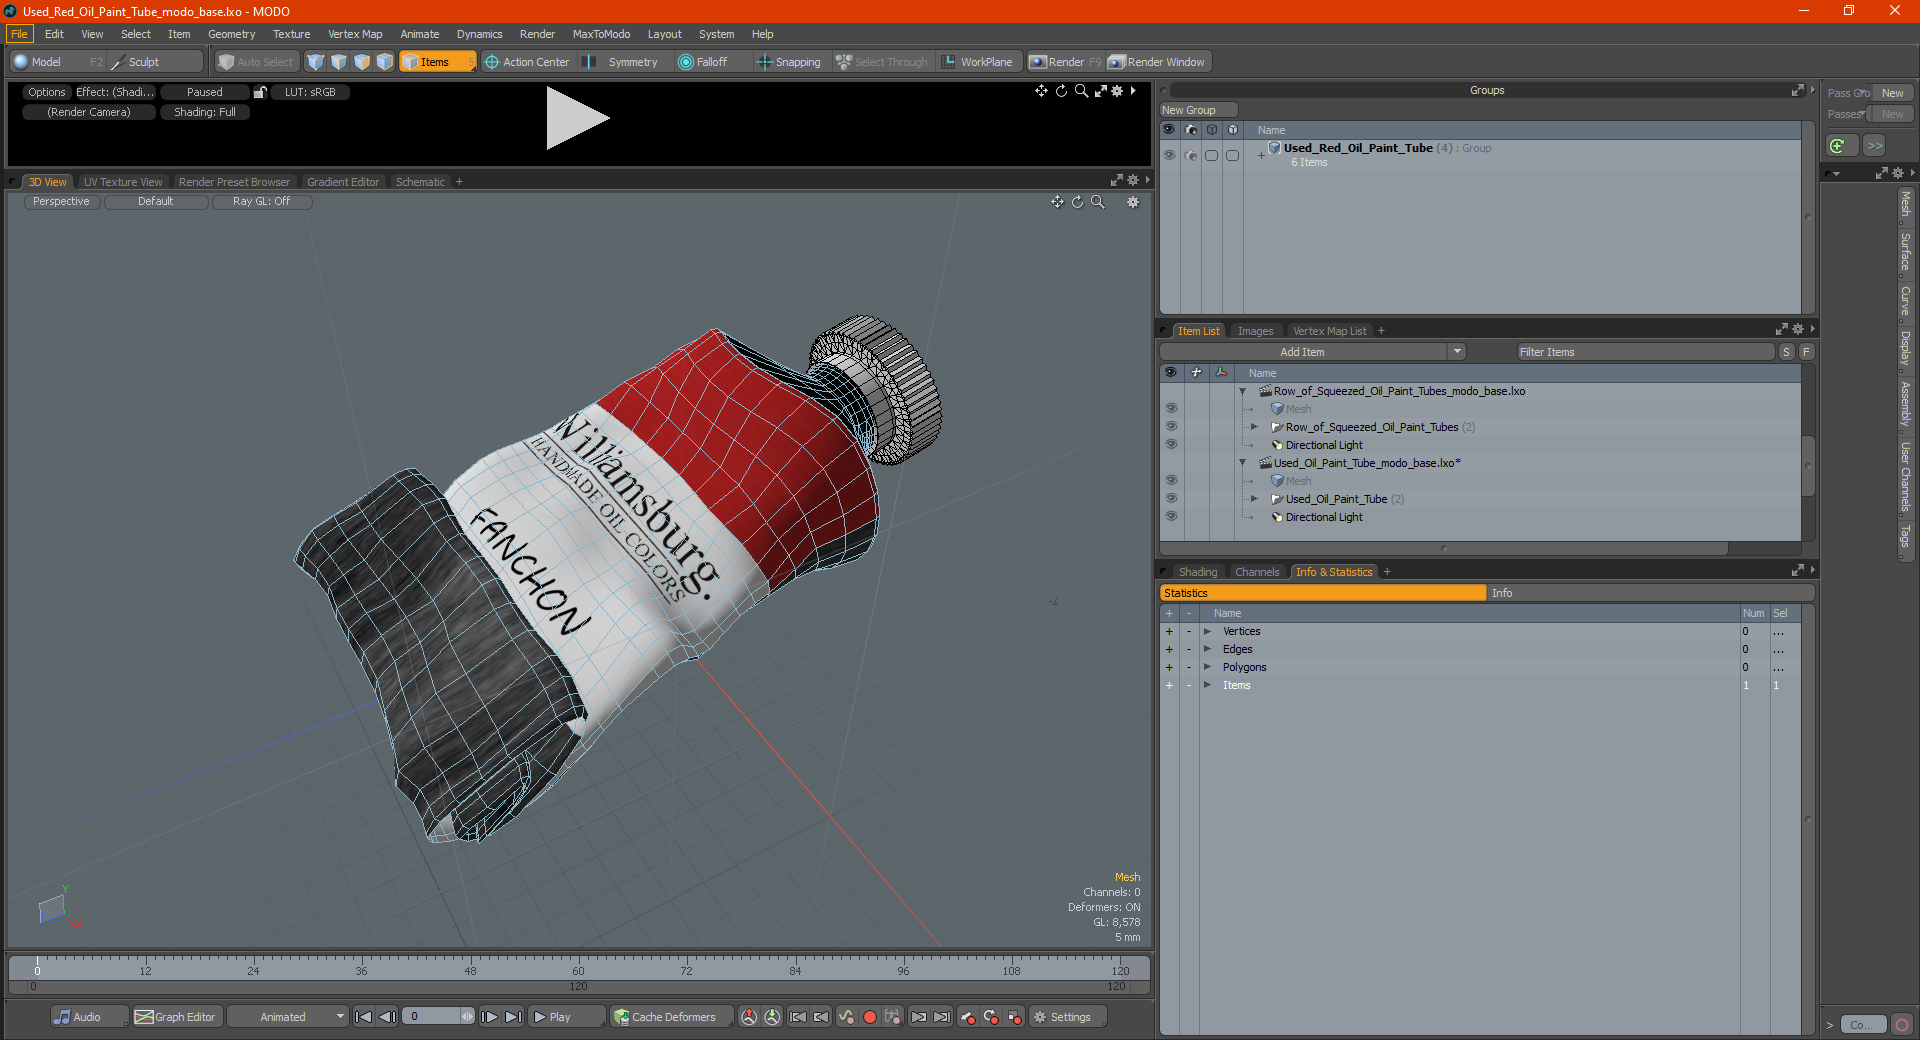Open the Texture menu
The width and height of the screenshot is (1920, 1040).
coord(291,34)
